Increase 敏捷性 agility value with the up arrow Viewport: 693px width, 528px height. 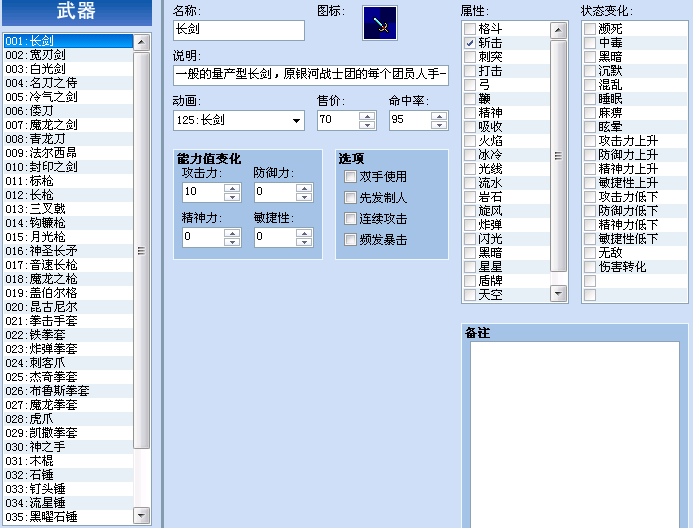(304, 233)
